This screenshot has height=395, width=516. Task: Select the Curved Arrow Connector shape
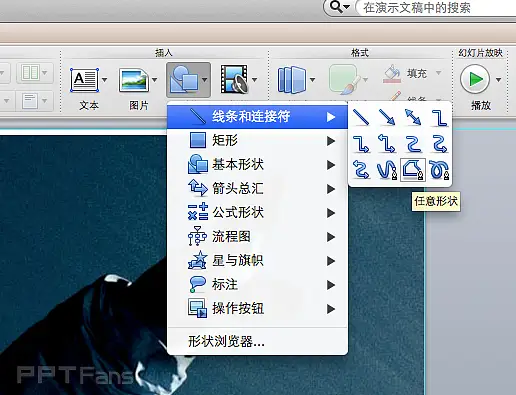(439, 144)
